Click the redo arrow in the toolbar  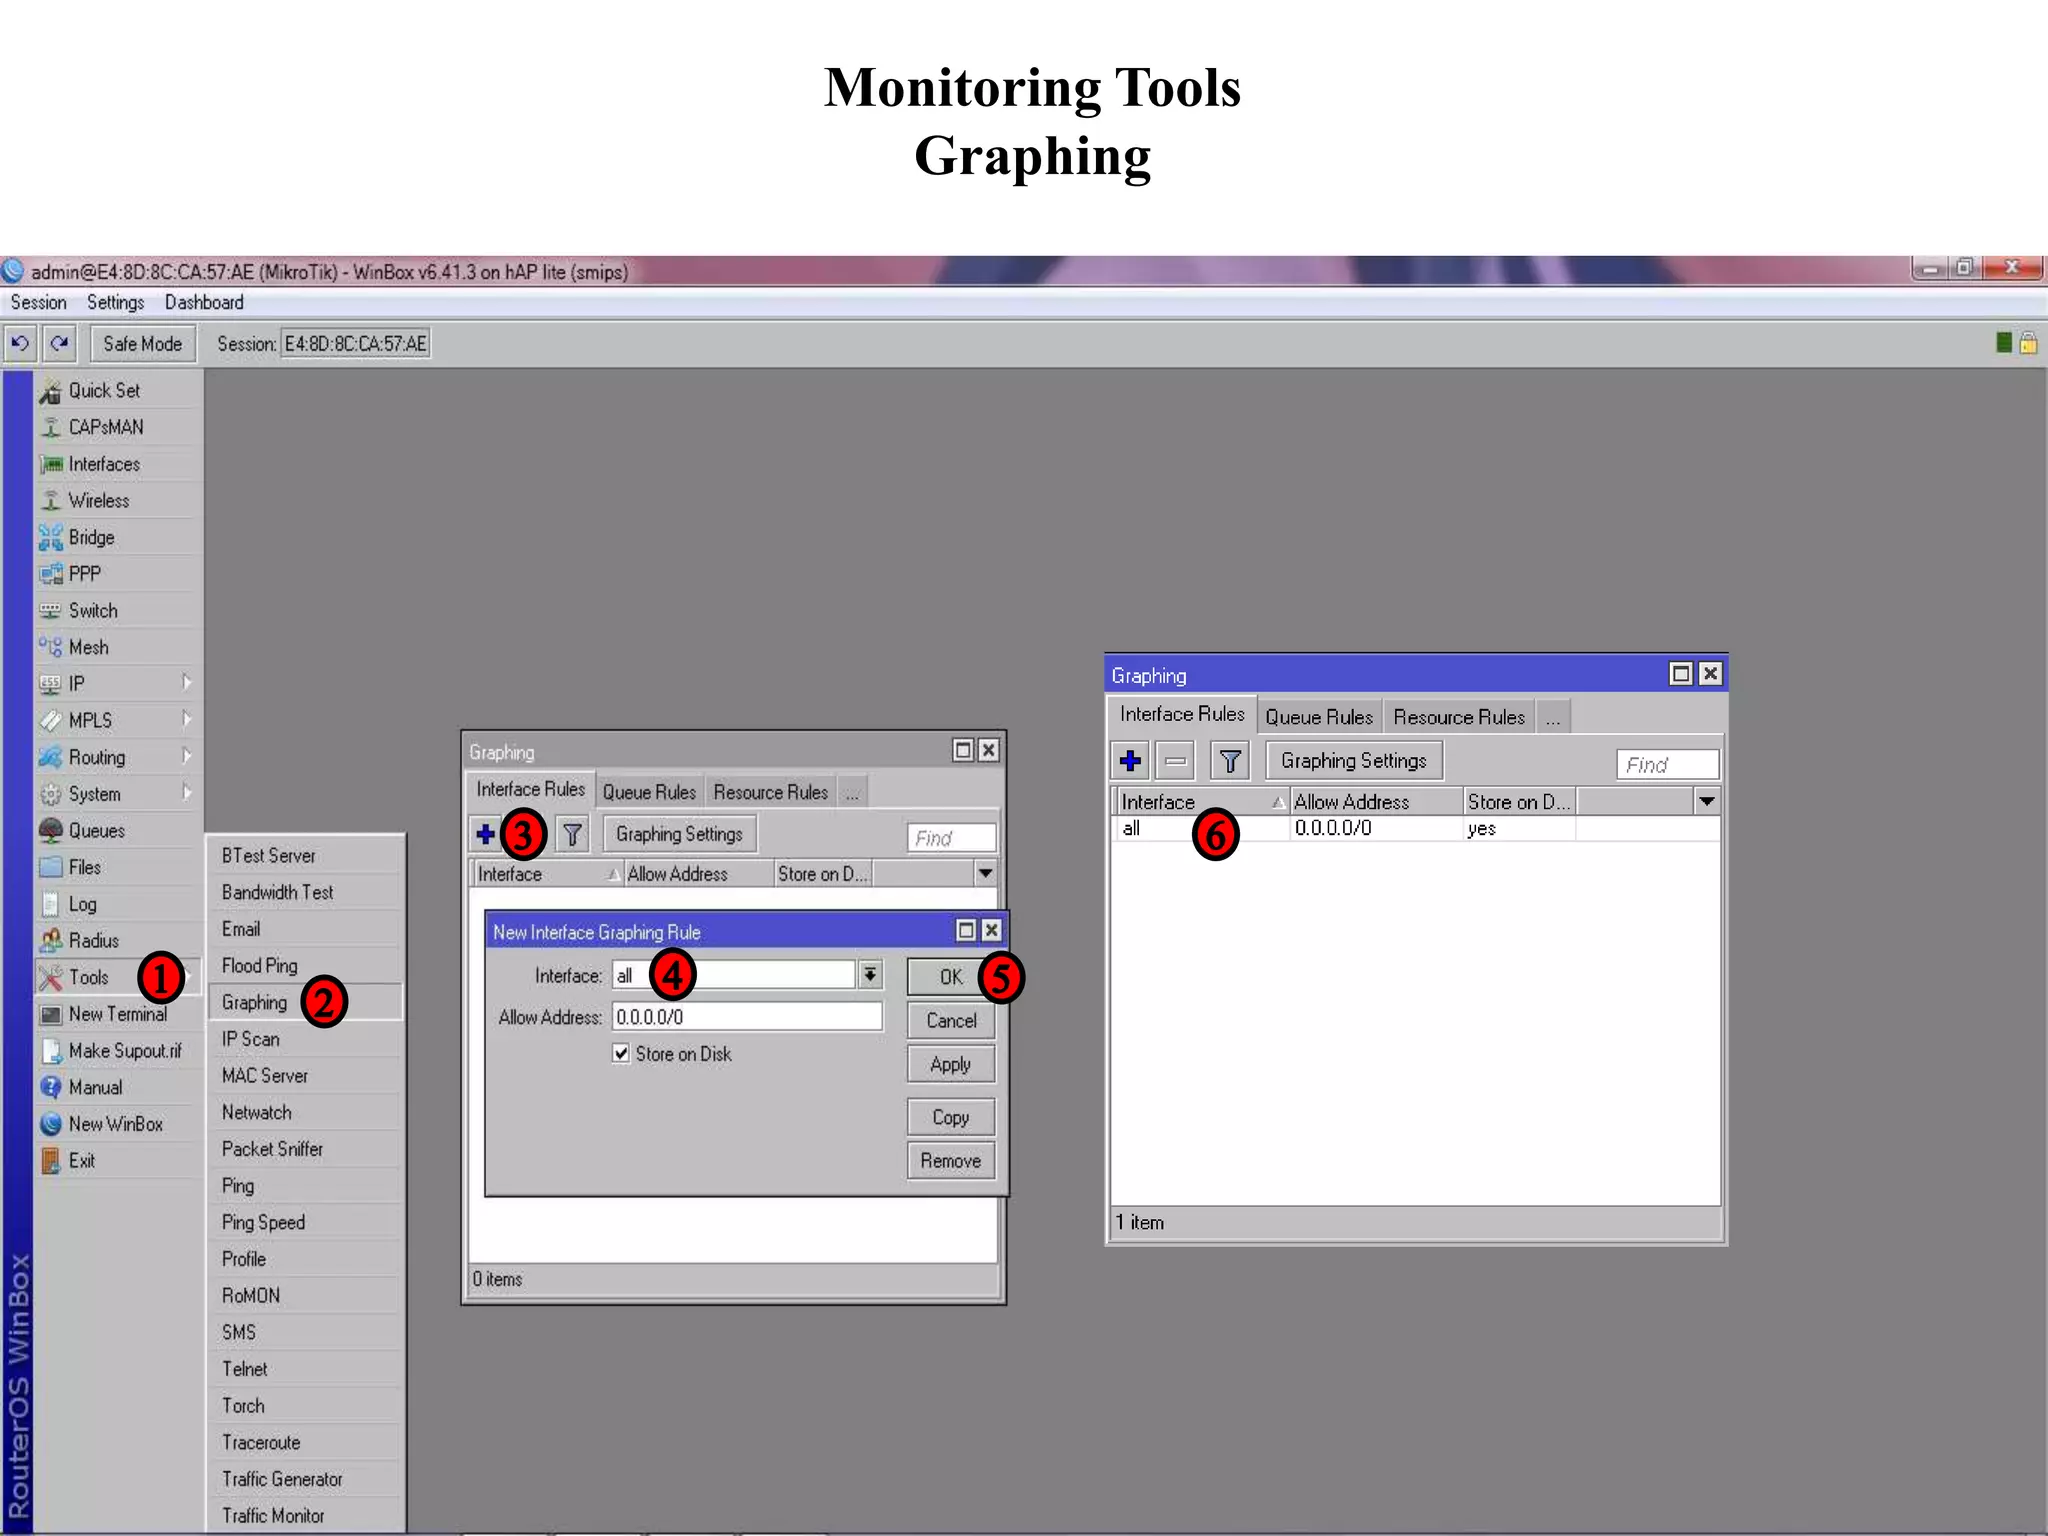(x=60, y=344)
